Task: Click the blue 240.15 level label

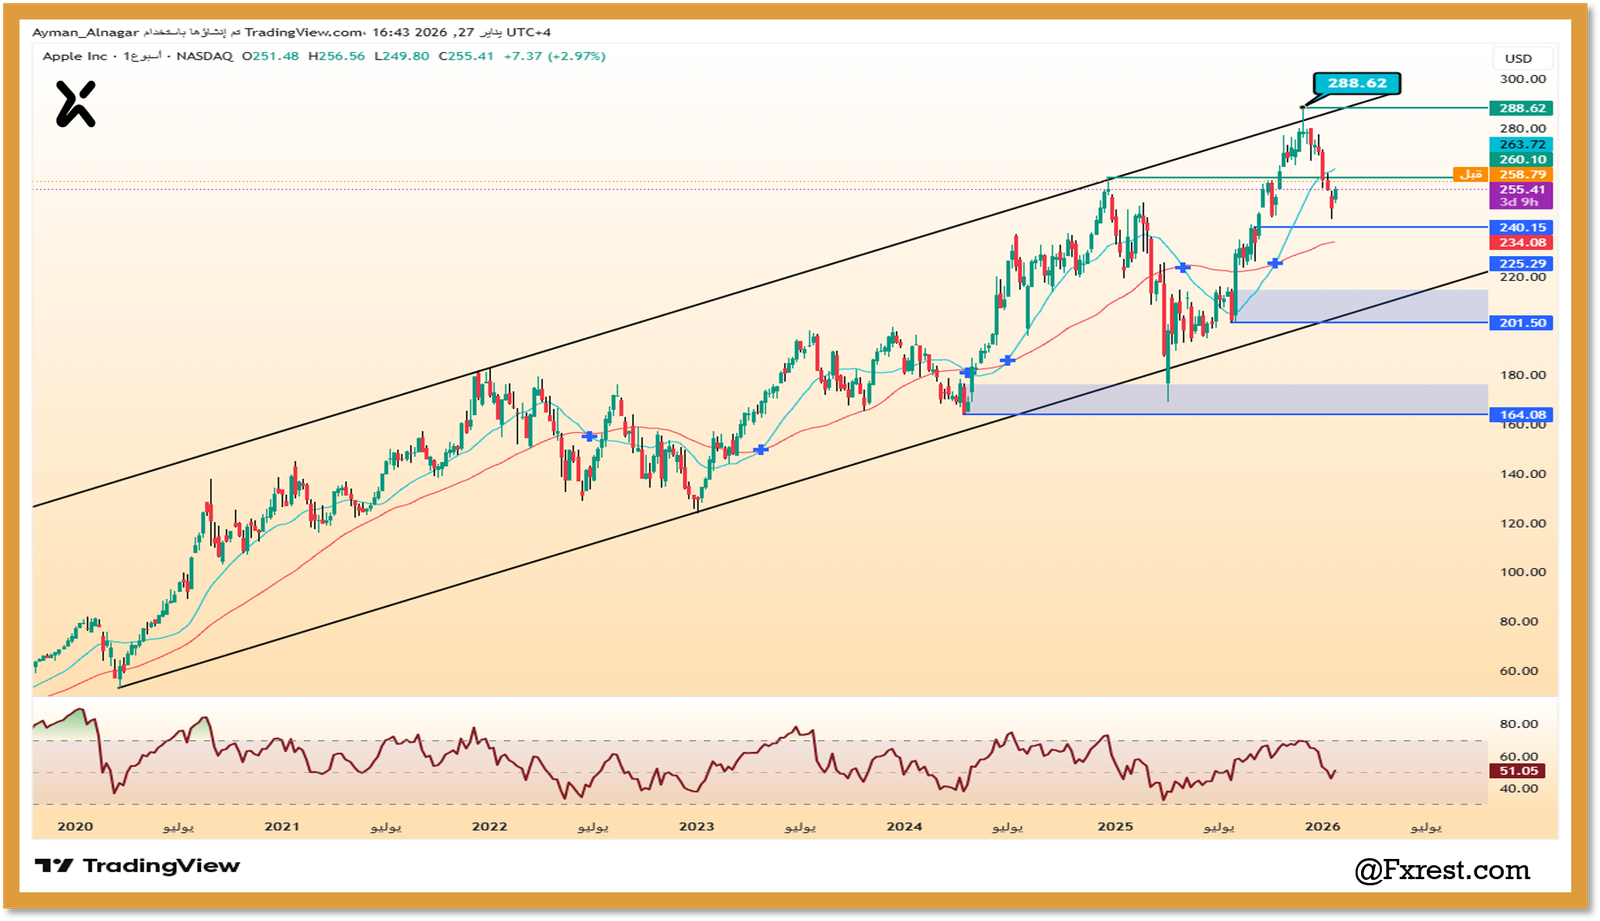Action: coord(1521,228)
